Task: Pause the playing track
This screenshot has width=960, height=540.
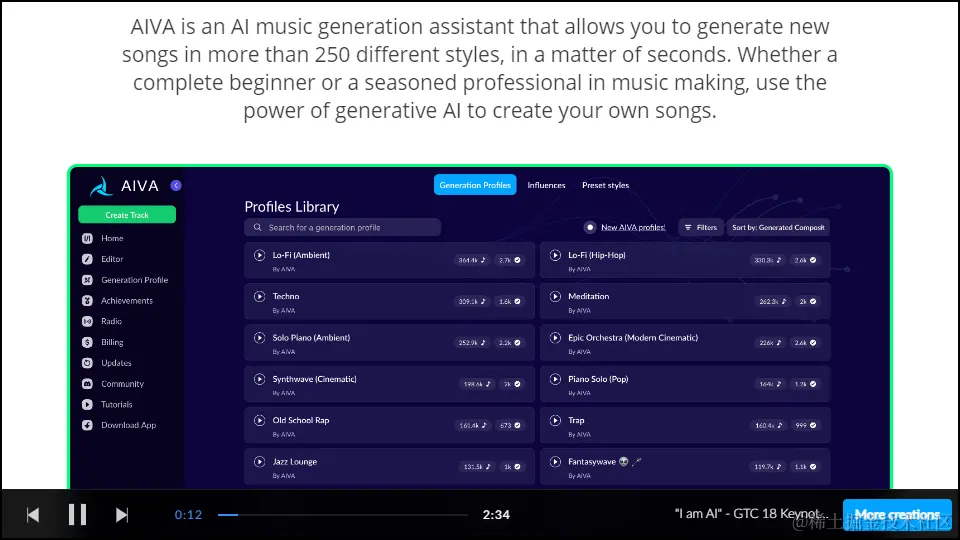Action: pyautogui.click(x=77, y=515)
